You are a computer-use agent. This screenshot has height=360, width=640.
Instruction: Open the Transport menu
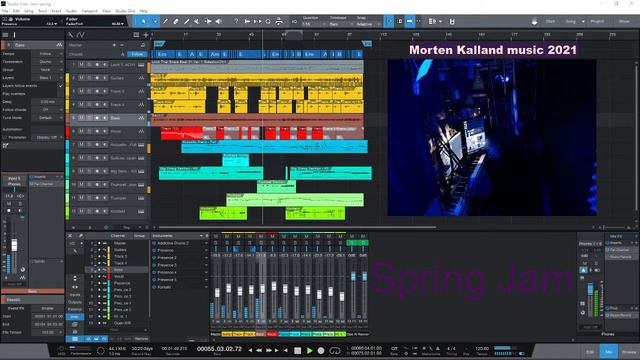[89, 11]
